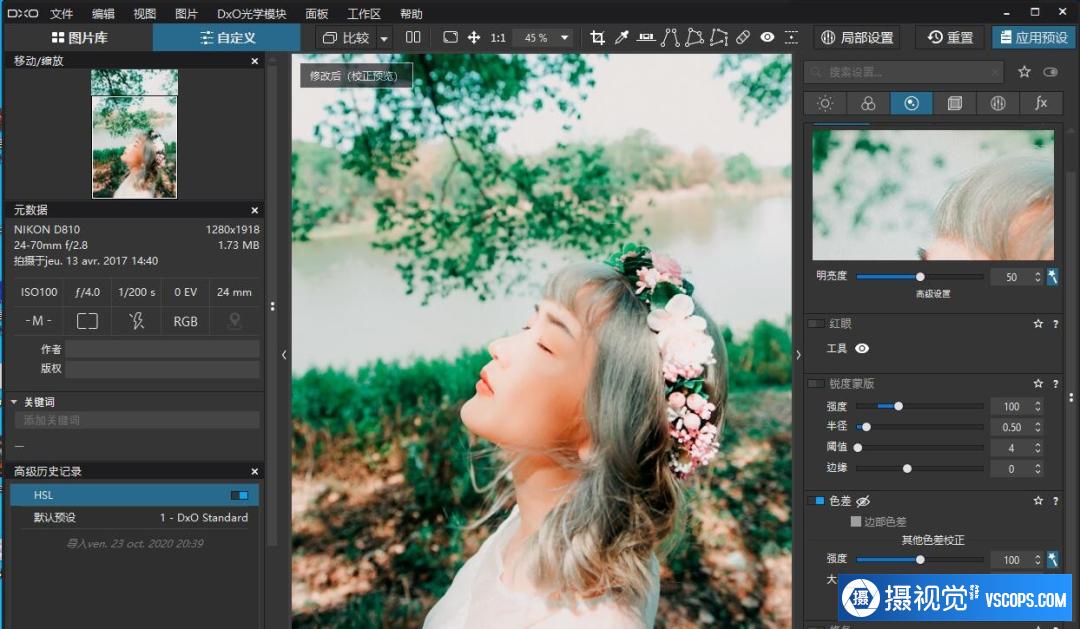Click the 应用预设 button
Image resolution: width=1080 pixels, height=629 pixels.
pos(1035,37)
